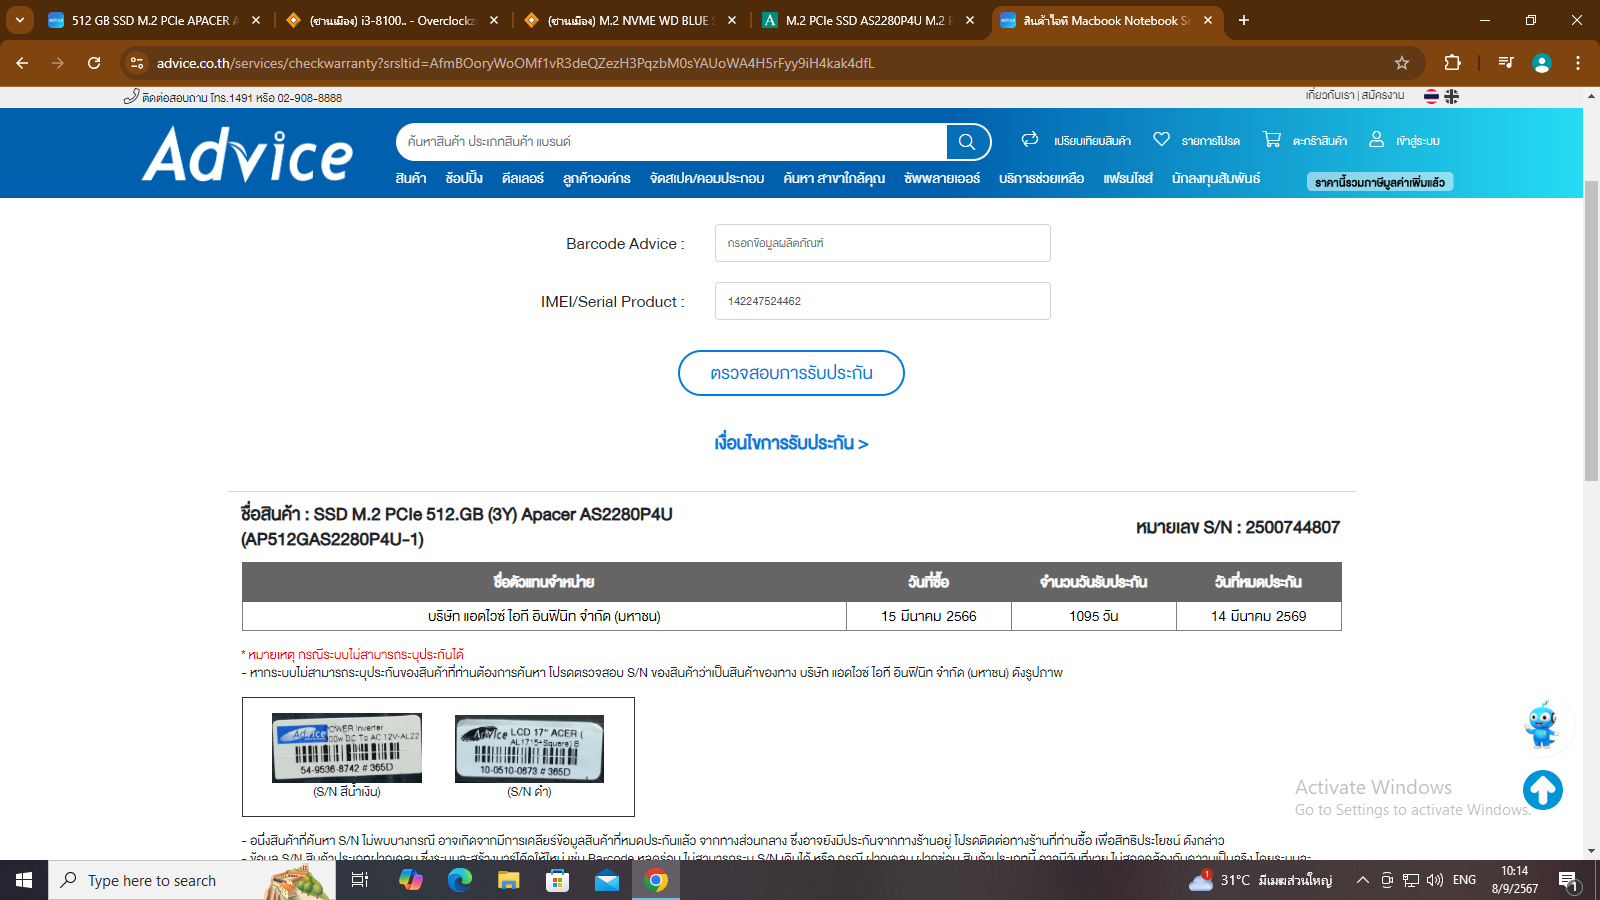
Task: Open เงื่อนไขการรับประกัน link
Action: (791, 442)
